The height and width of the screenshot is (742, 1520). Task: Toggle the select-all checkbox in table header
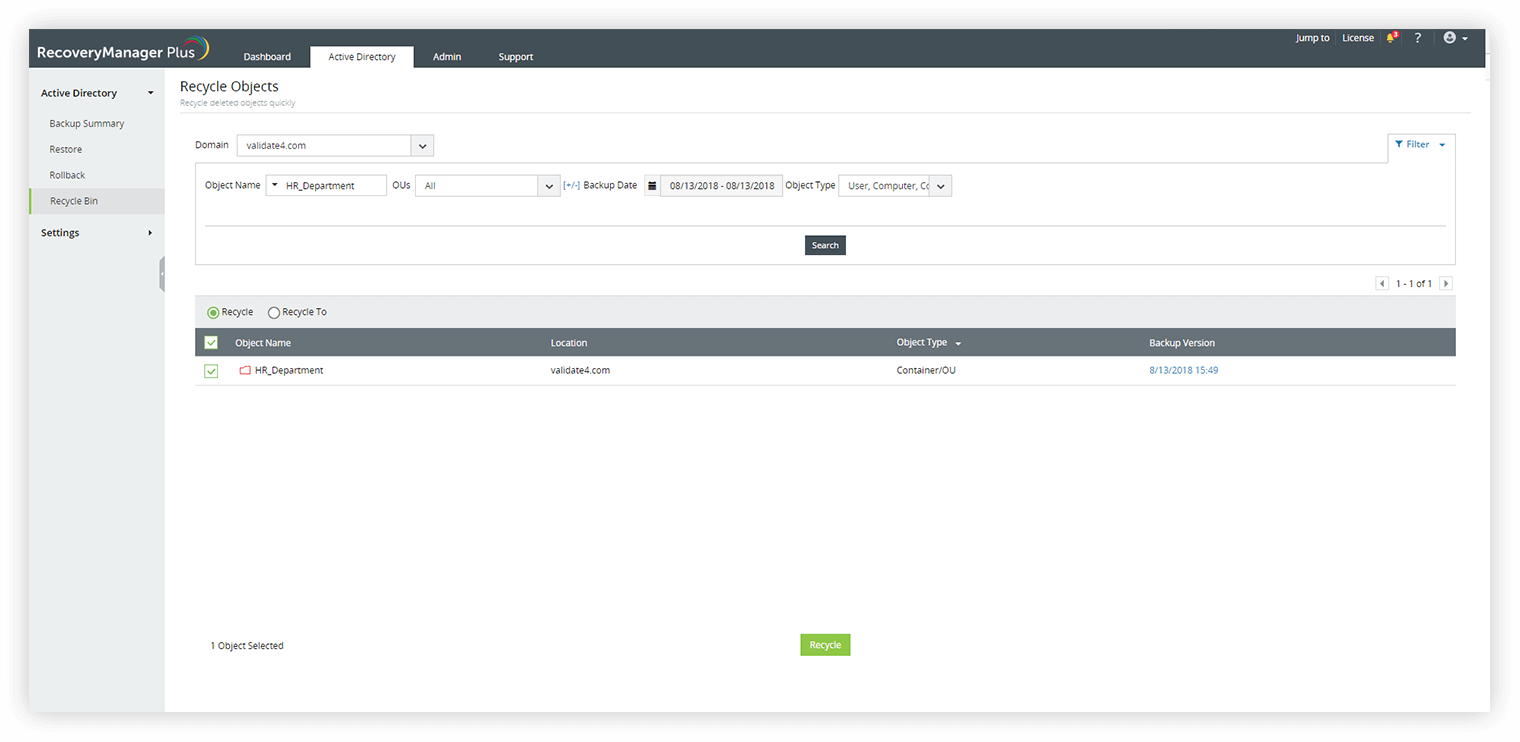coord(211,343)
